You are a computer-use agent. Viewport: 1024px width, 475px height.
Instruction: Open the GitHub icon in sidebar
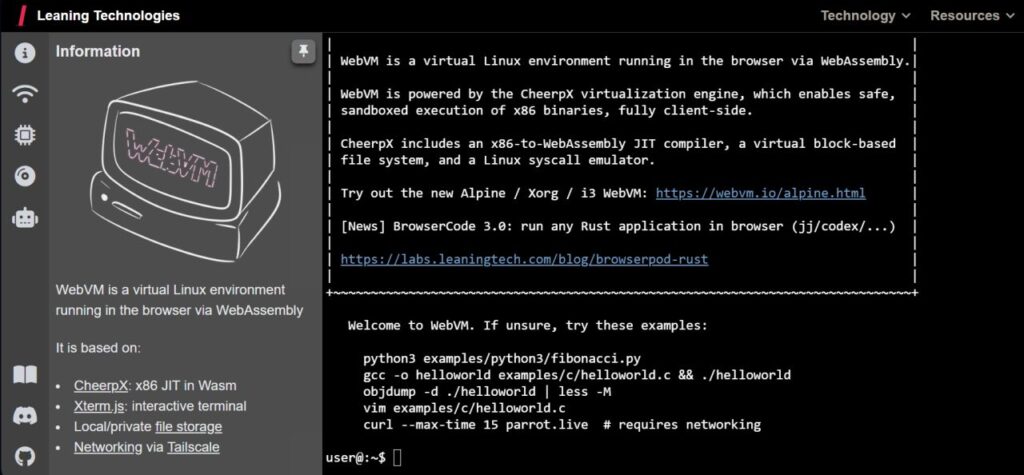tap(25, 456)
